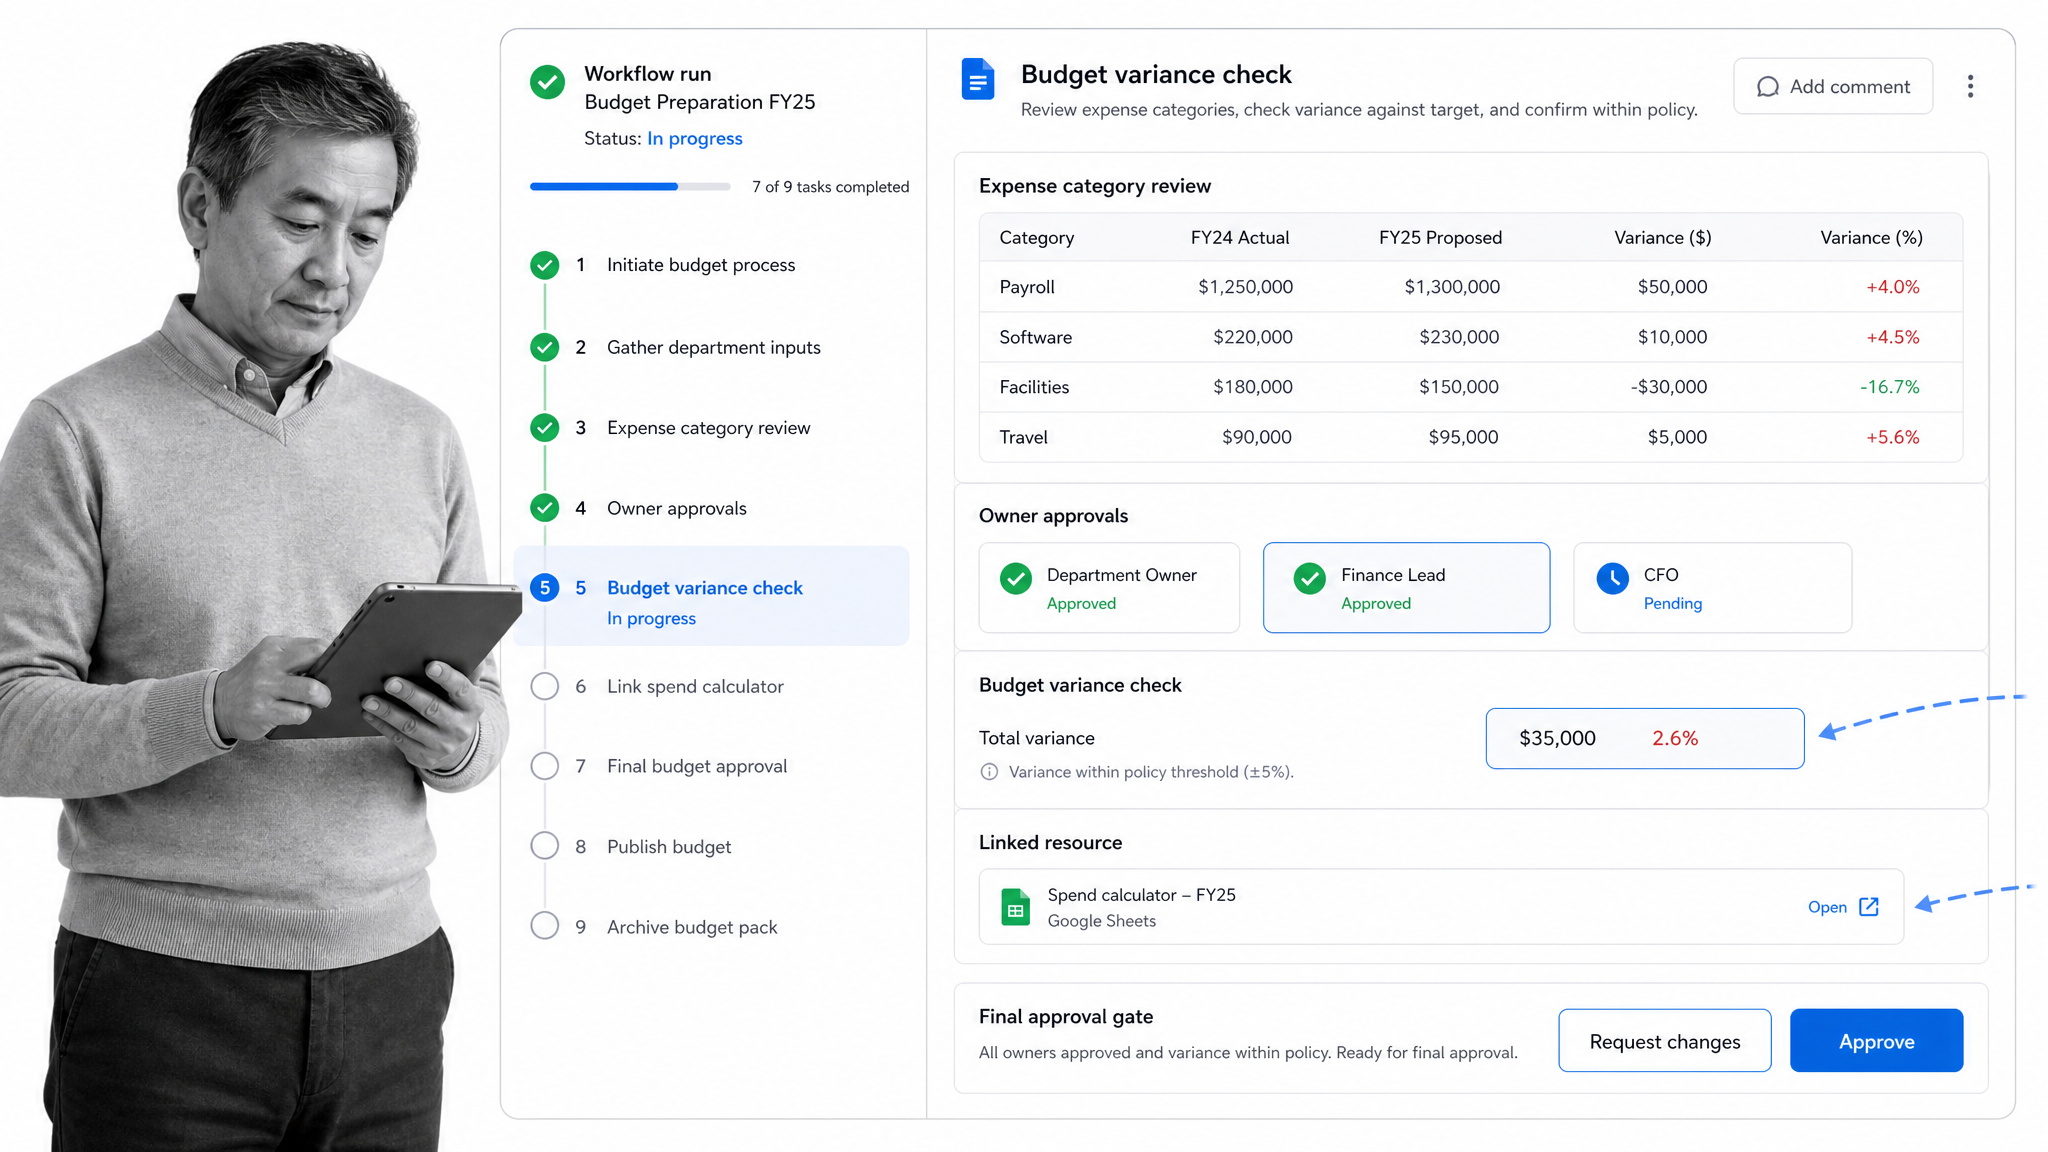This screenshot has width=2048, height=1152.
Task: Click the green check icon next to Workflow run
Action: (547, 82)
